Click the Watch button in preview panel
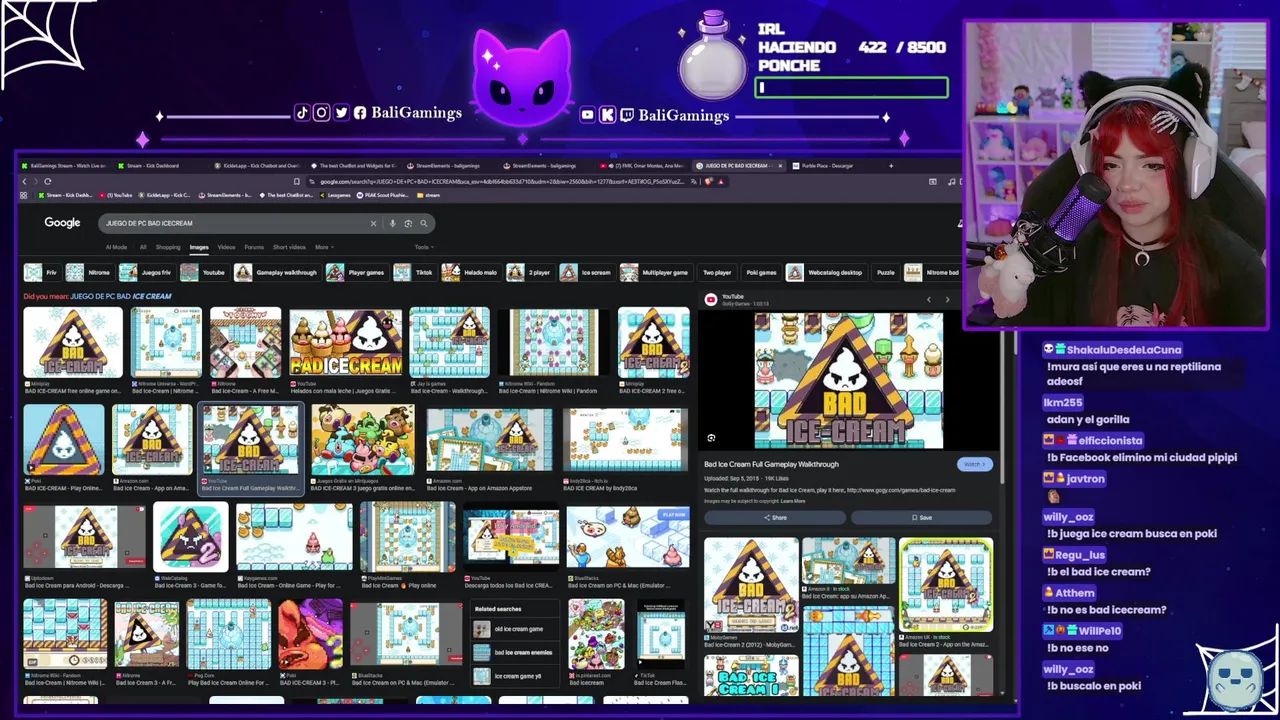Viewport: 1280px width, 720px height. 974,464
